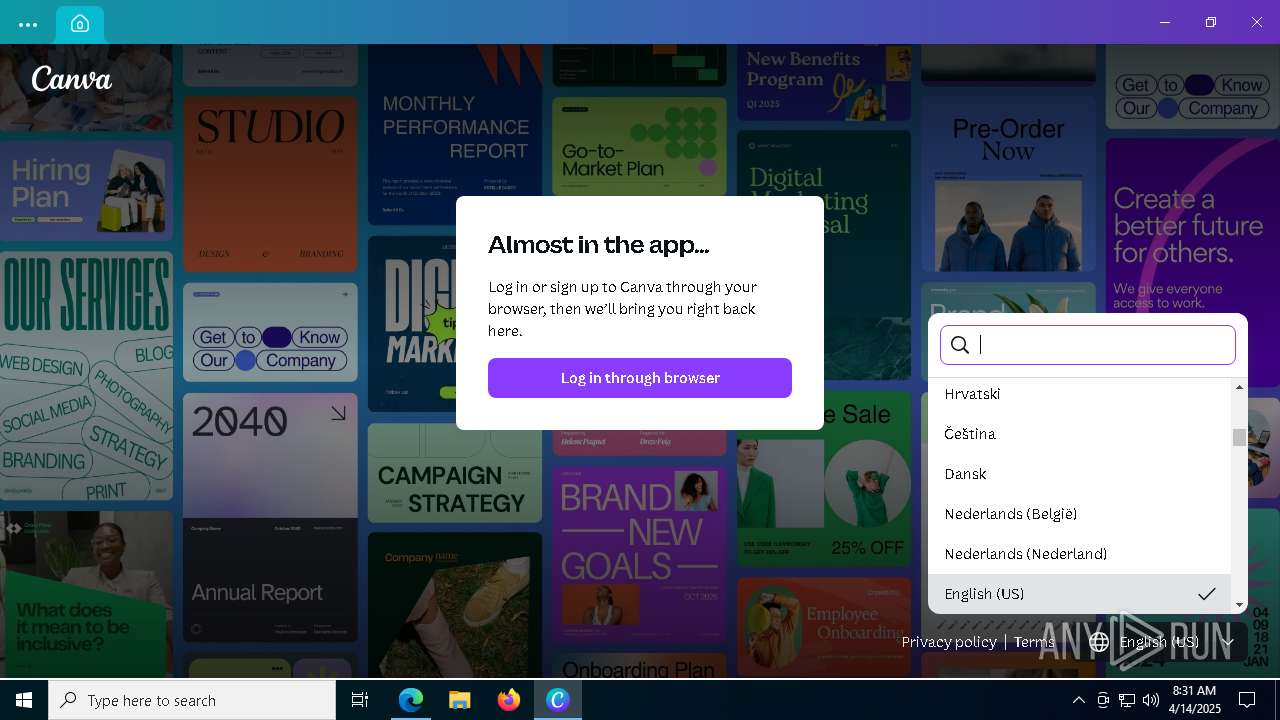Click the Brand New Goals thumbnail
The height and width of the screenshot is (720, 1280).
[640, 555]
